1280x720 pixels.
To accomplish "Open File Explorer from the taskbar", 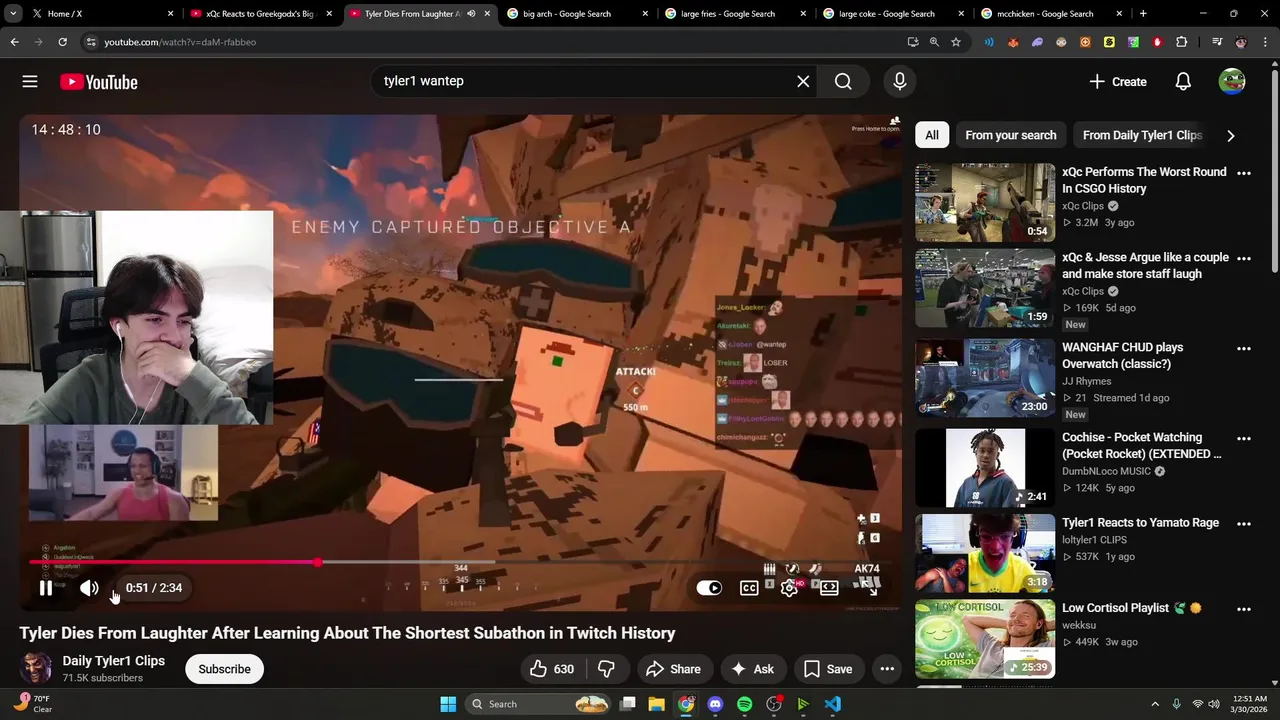I will [x=656, y=704].
